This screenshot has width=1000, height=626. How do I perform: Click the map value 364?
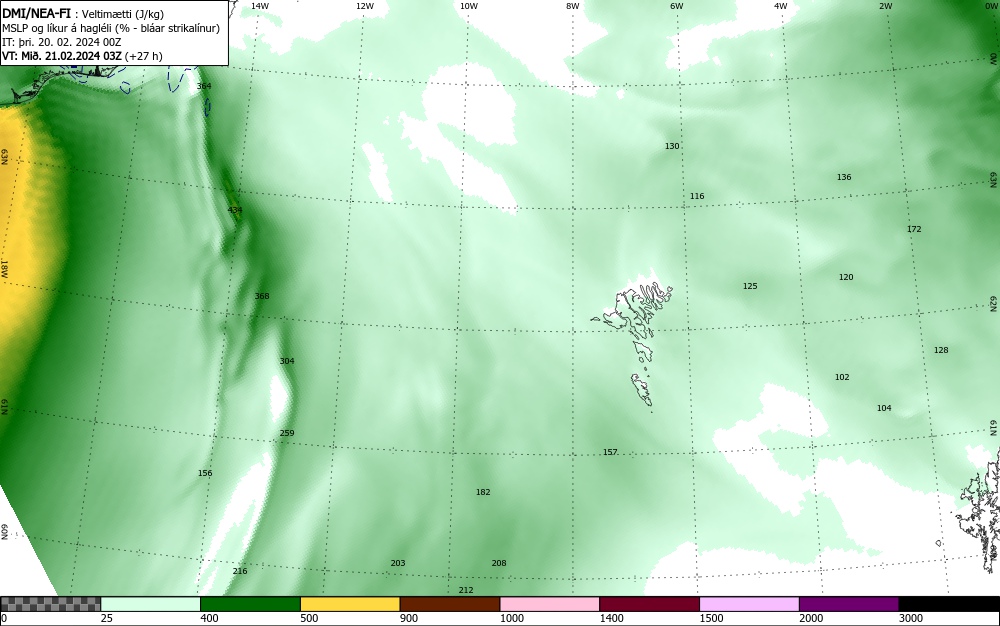[204, 86]
